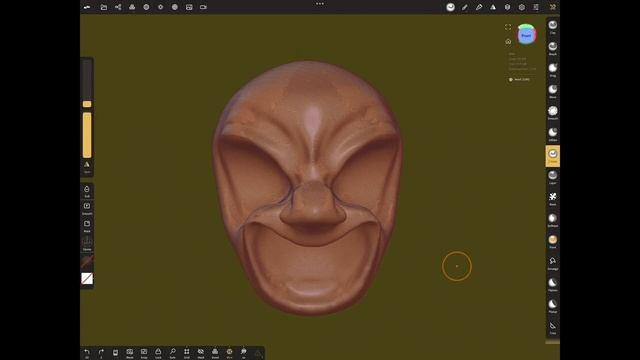640x360 pixels.
Task: Click the Snap shortcut in bottom bar
Action: tap(144, 353)
